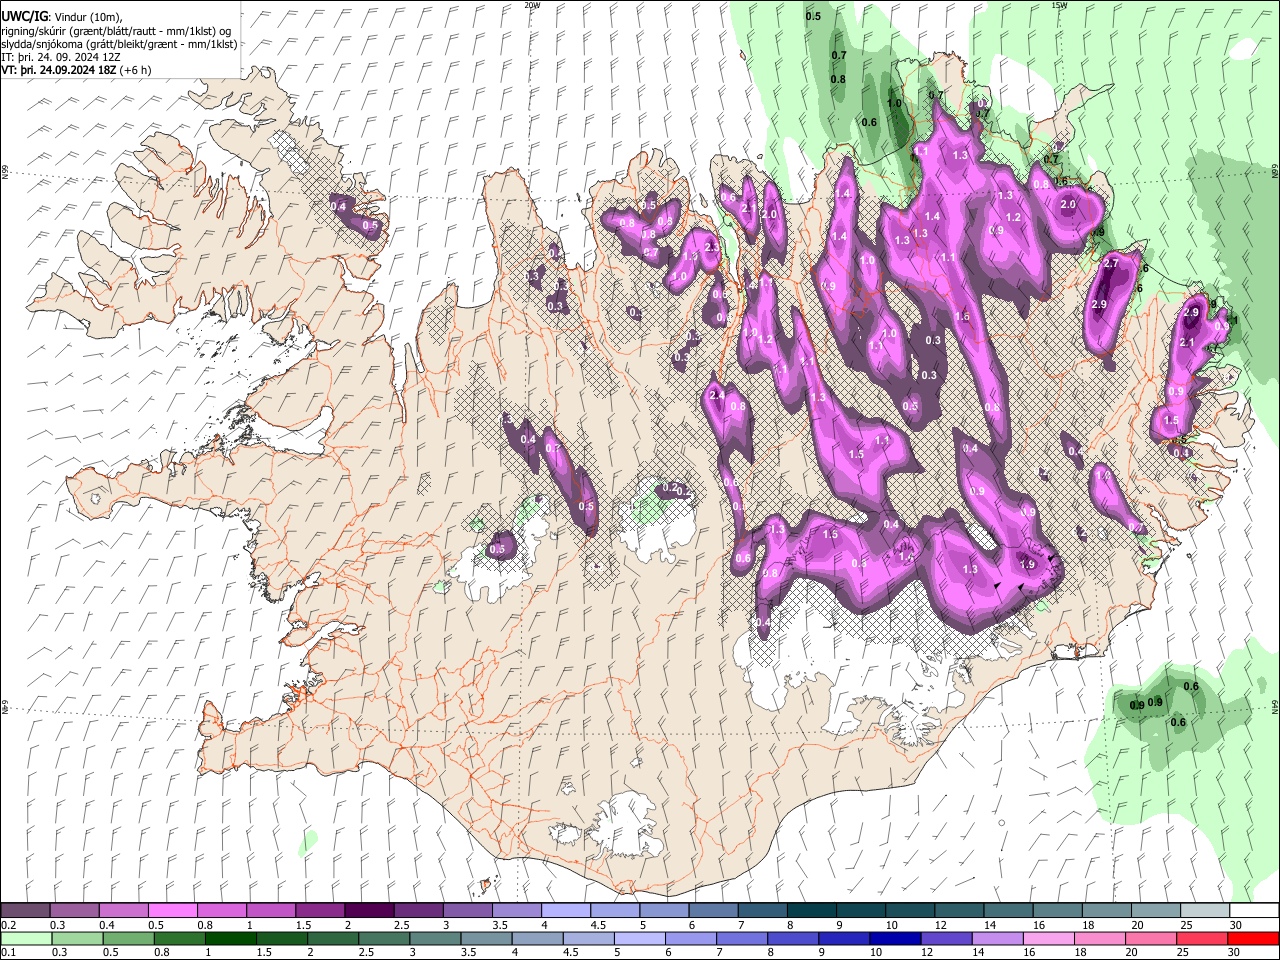Click the white 30 snow scale swatch
Screen dimensions: 1280x960
[x=1253, y=910]
